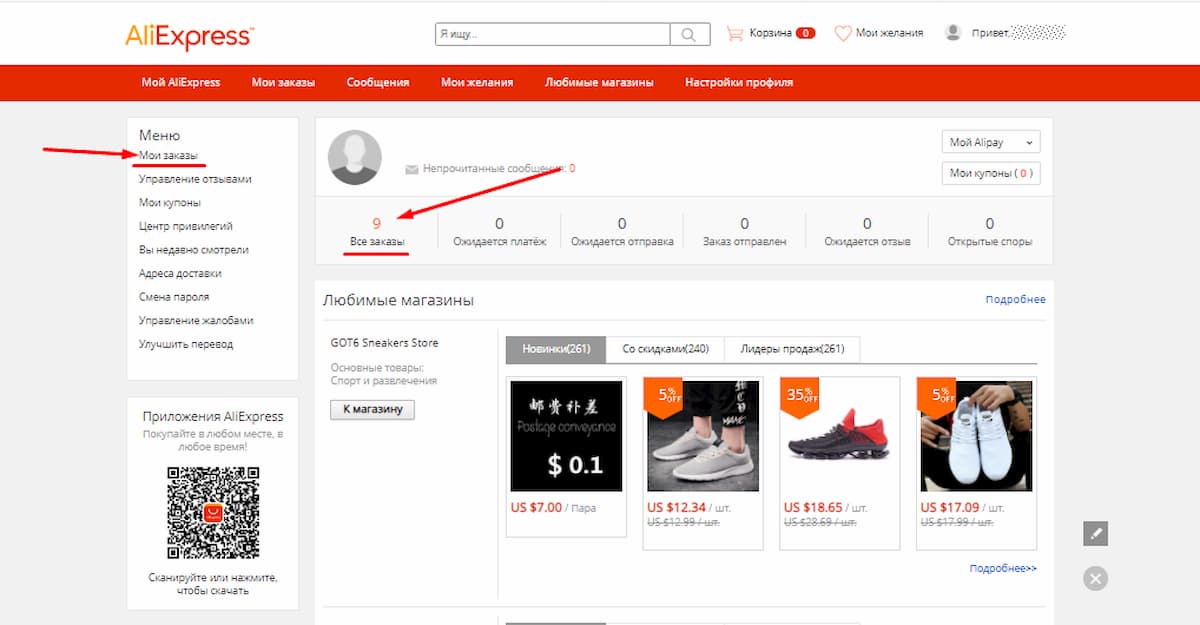
Task: Open Мой AliExpress in red navigation bar
Action: point(181,82)
